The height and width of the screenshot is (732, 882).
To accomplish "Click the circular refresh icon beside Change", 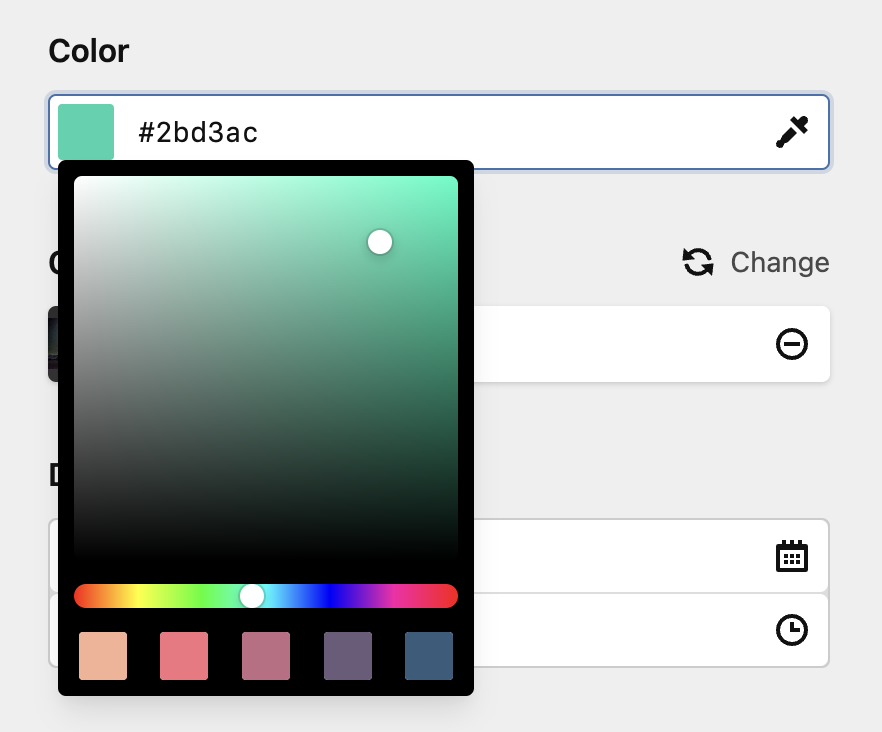I will [x=696, y=262].
